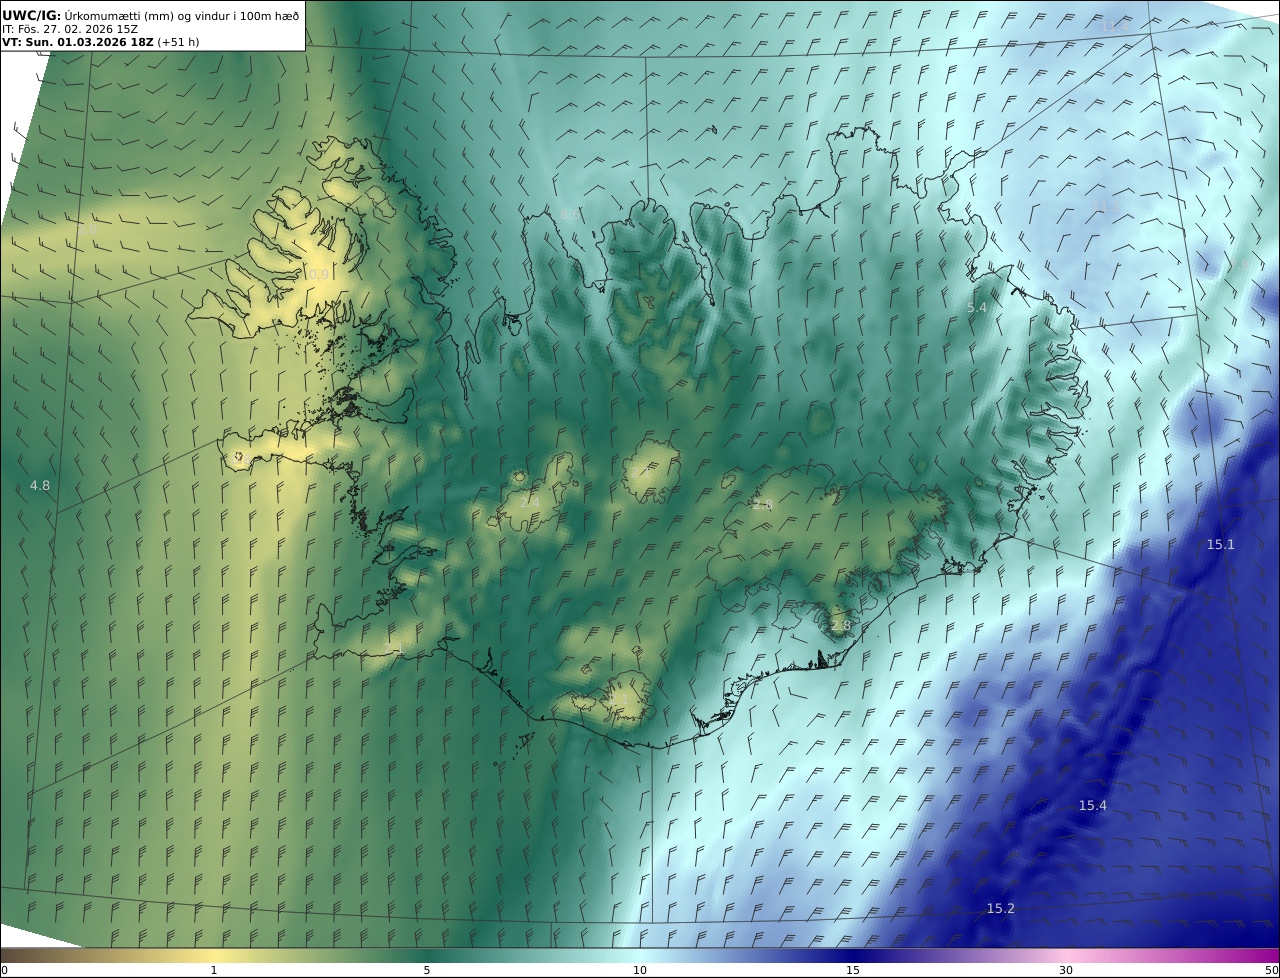Click the "UWC/IG" bold title label
Screen dimensions: 1280x978
point(32,15)
